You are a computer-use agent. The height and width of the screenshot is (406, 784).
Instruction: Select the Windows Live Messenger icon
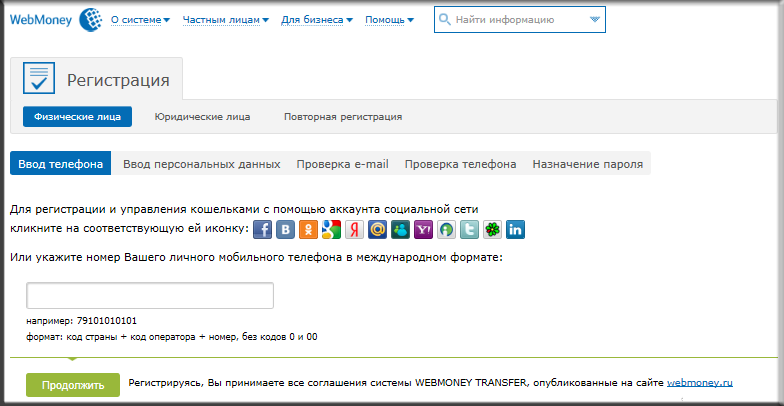(400, 230)
